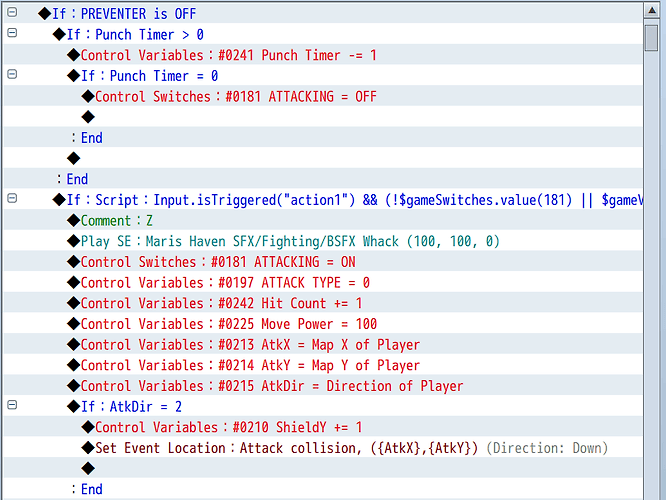Select the 'Play SE : BSFX Whack' line
This screenshot has height=500, width=666.
click(323, 241)
